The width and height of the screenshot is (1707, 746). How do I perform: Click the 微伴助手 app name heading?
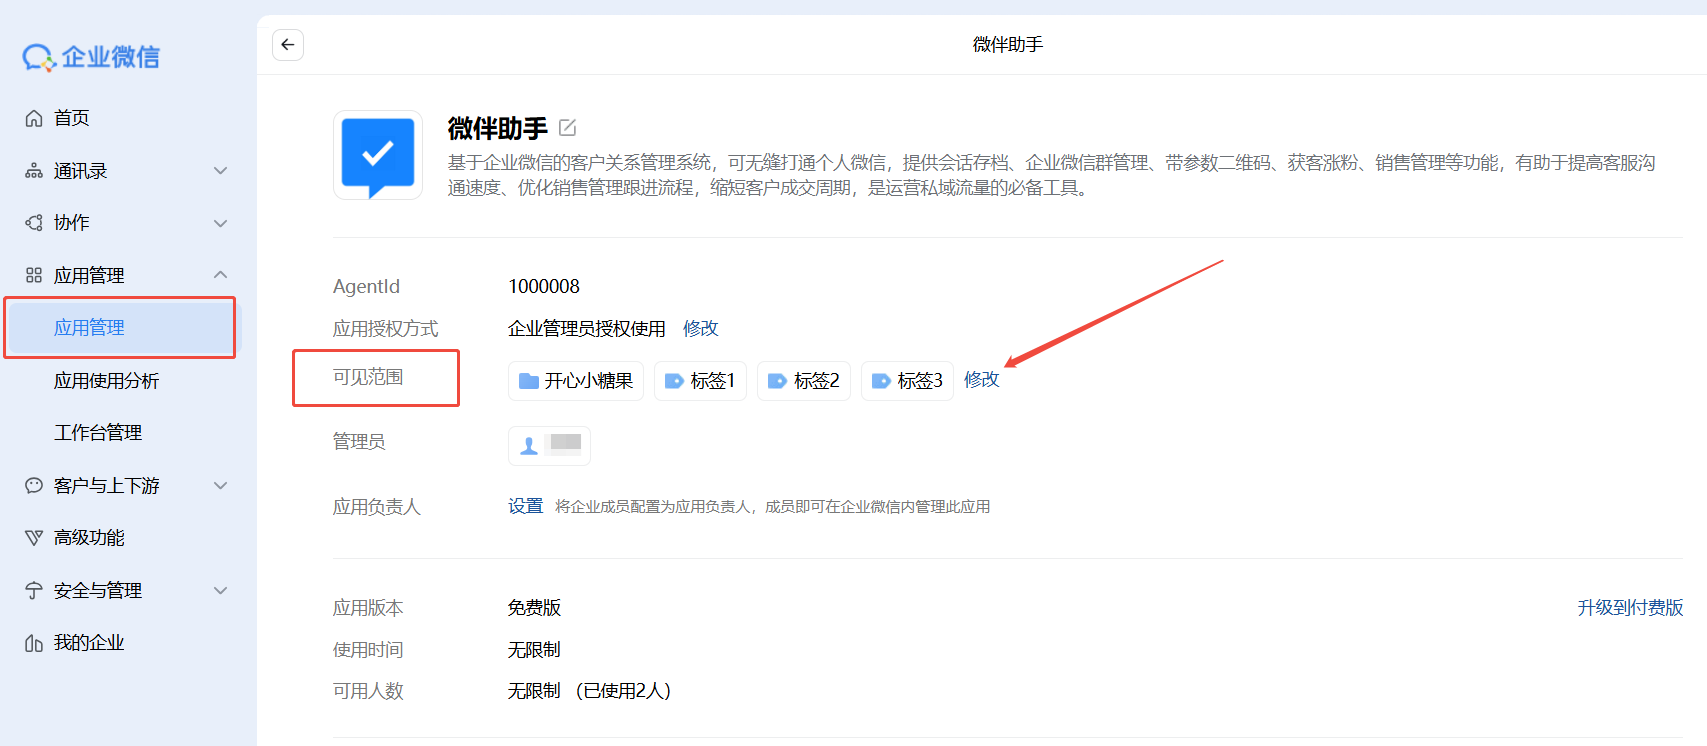(x=498, y=129)
